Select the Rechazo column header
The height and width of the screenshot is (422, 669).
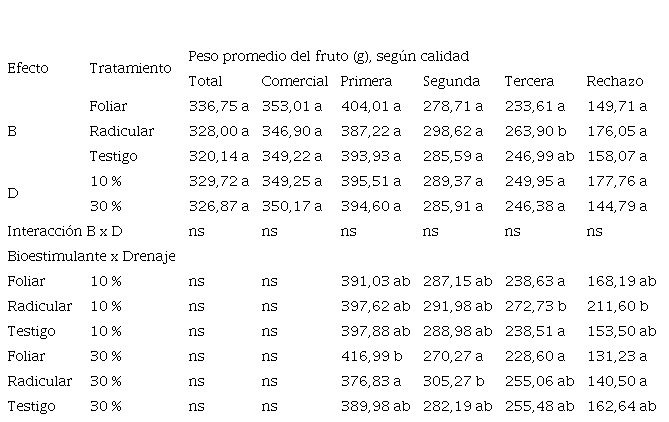coord(615,81)
